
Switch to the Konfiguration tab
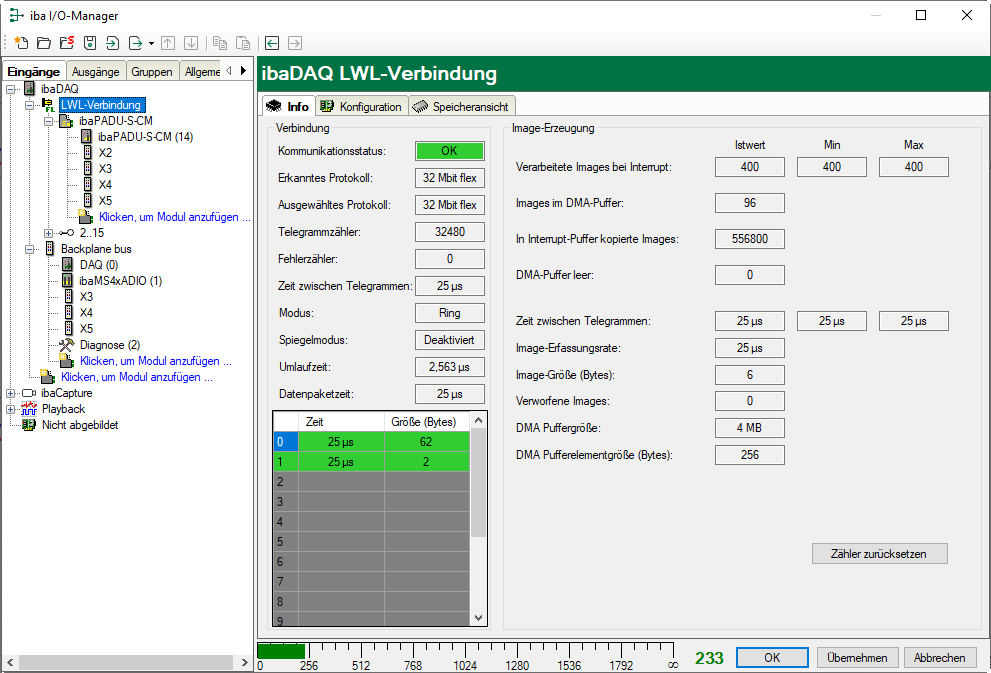[361, 107]
